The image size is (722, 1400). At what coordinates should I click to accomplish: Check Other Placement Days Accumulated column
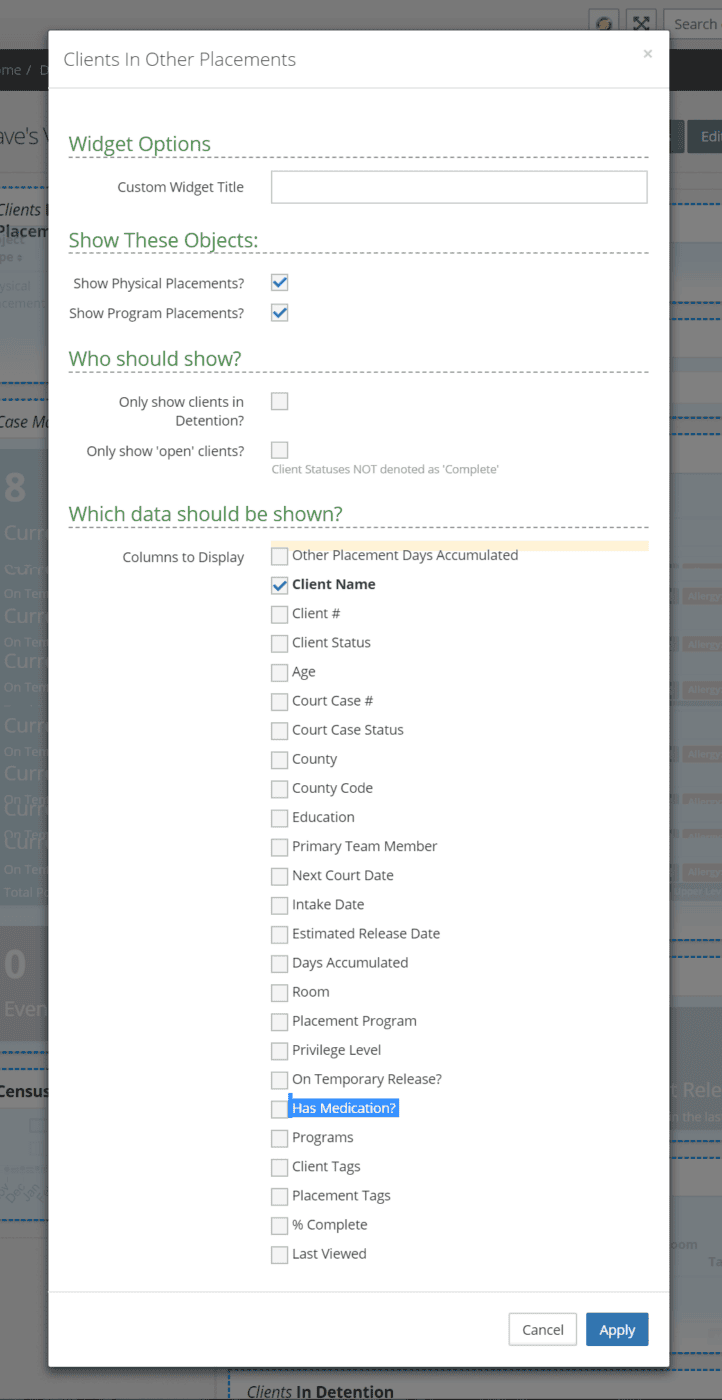[280, 556]
